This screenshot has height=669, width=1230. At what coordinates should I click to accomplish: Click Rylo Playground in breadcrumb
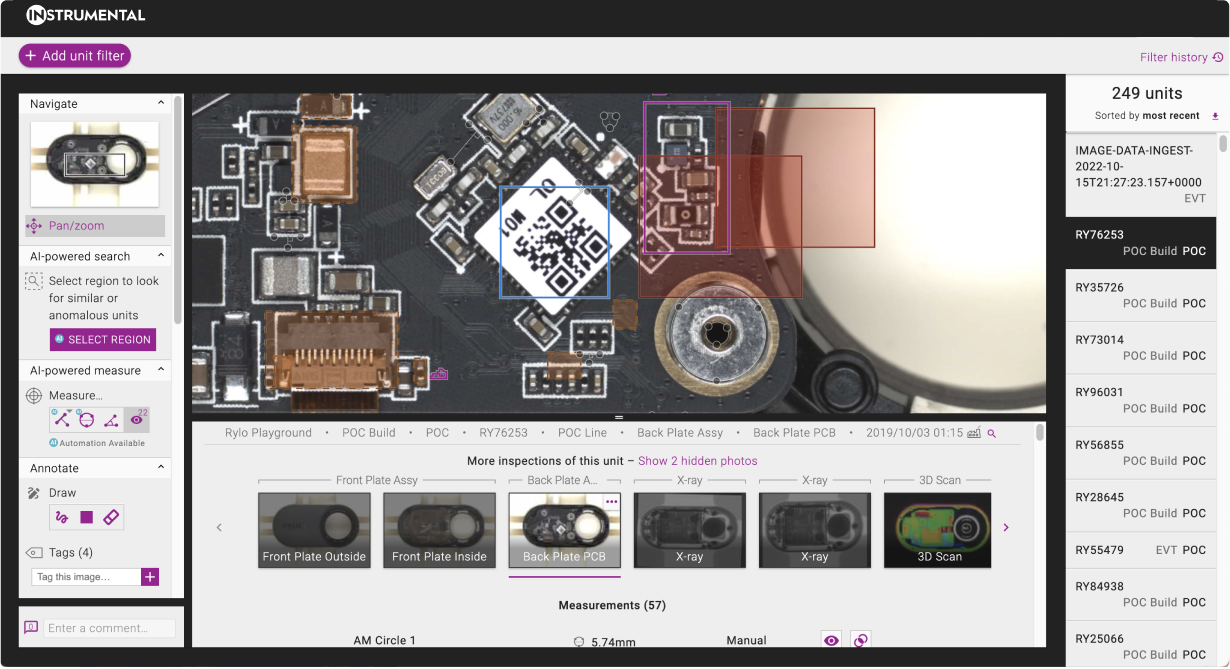coord(268,433)
